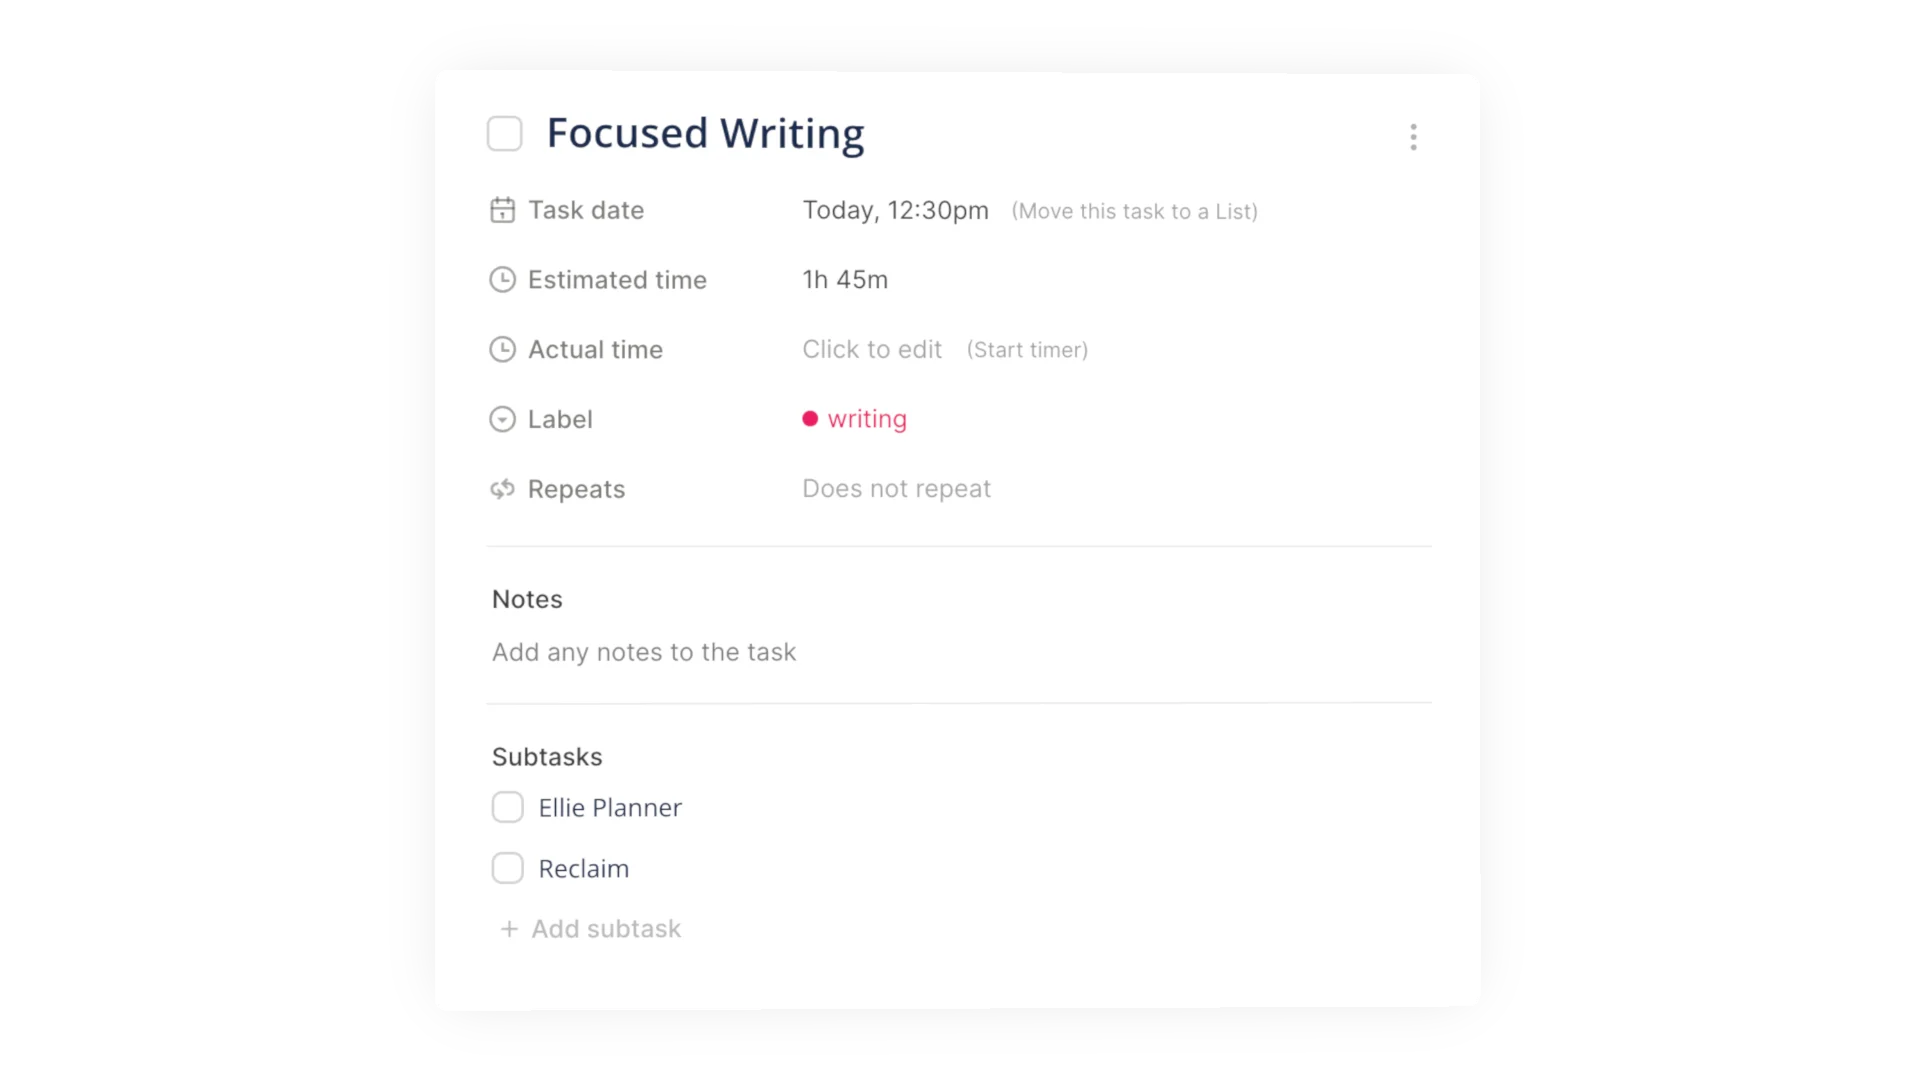
Task: Click the notes field to add a note
Action: (644, 652)
